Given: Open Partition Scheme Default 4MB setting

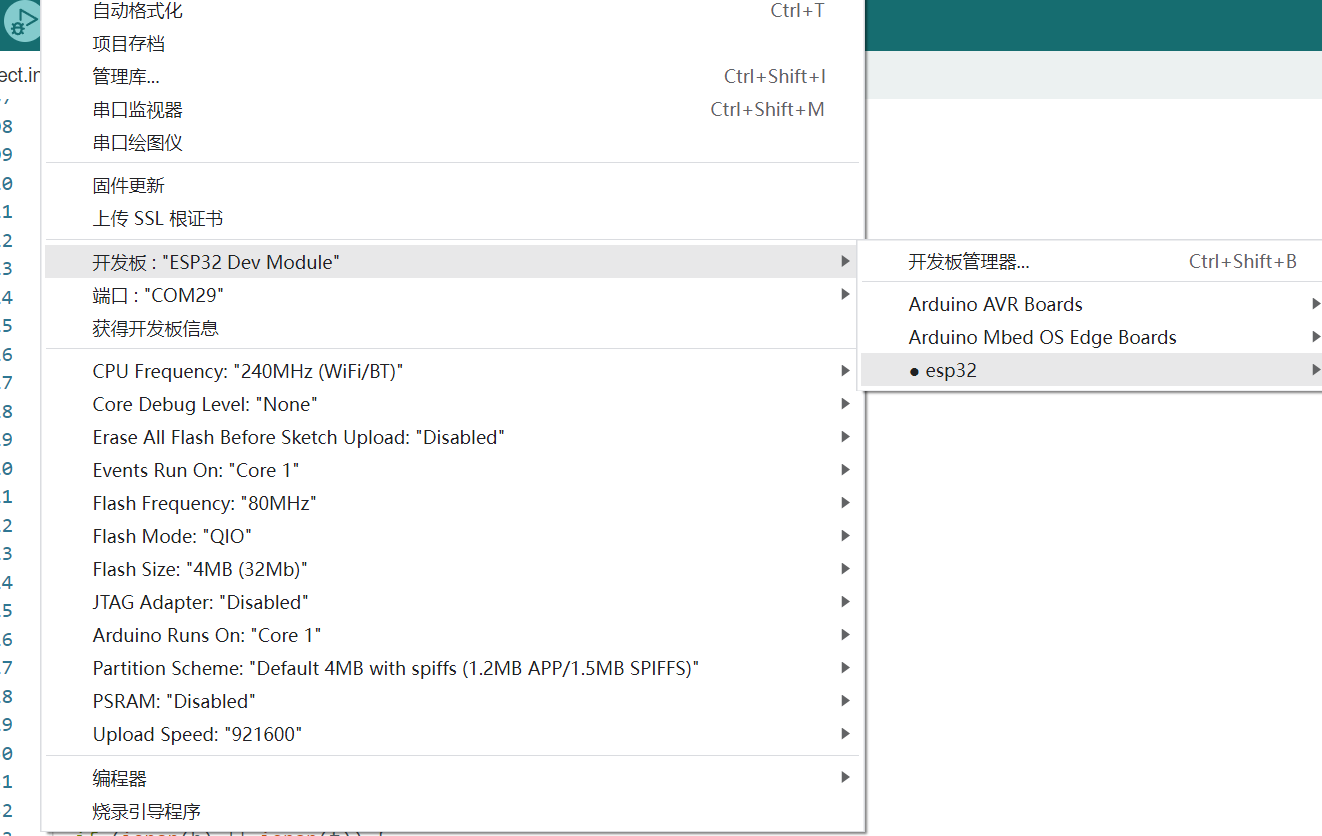Looking at the screenshot, I should point(452,668).
